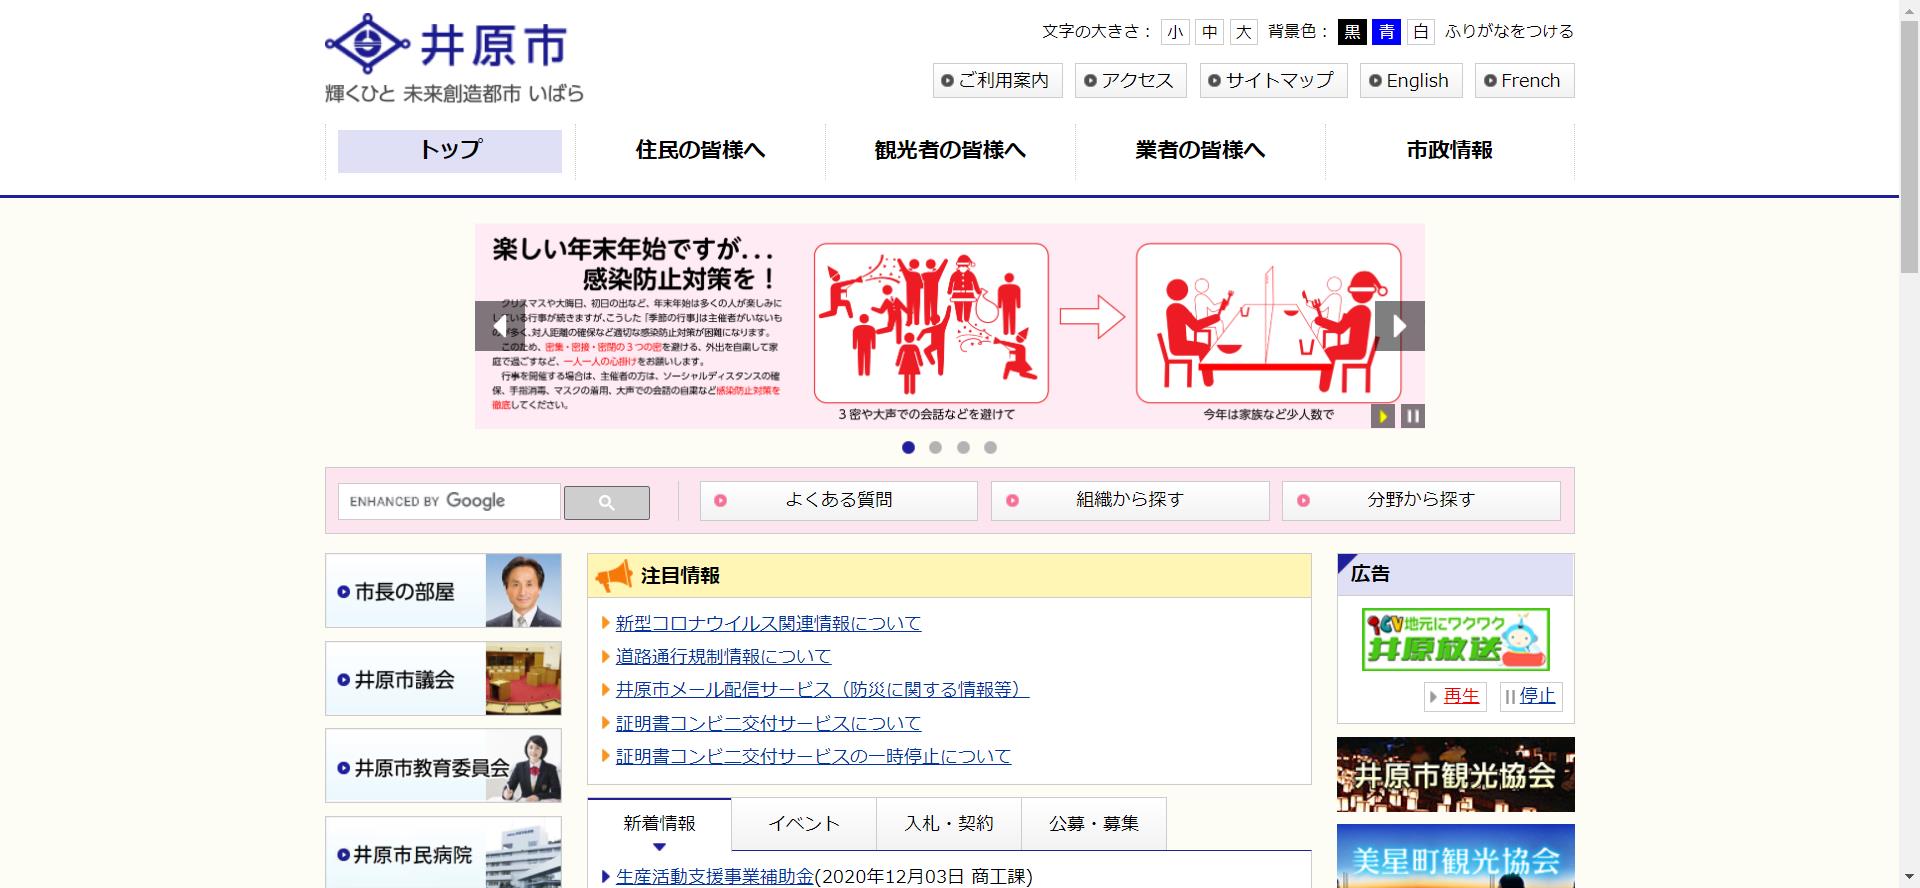The image size is (1920, 888).
Task: Open the 住民の皆様へ menu
Action: tap(700, 151)
